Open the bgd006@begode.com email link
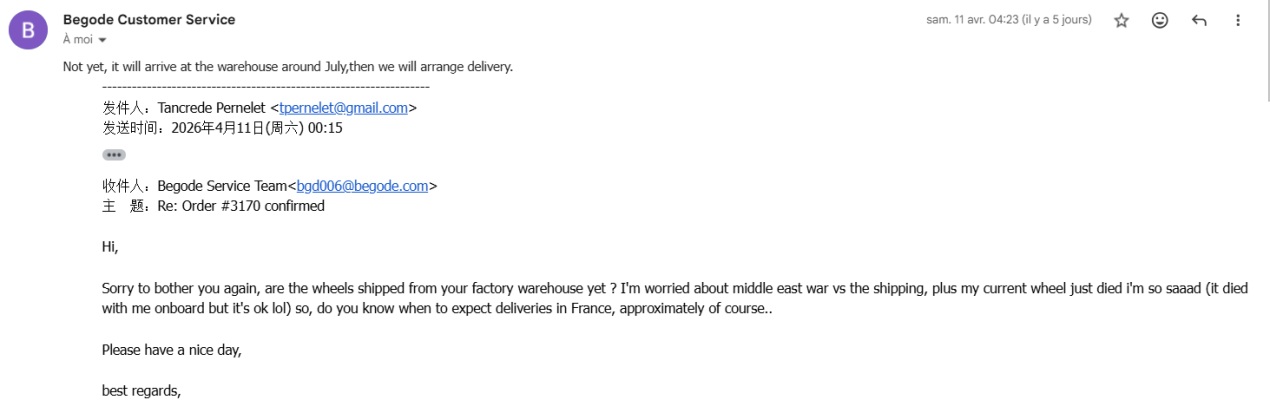 click(x=362, y=186)
